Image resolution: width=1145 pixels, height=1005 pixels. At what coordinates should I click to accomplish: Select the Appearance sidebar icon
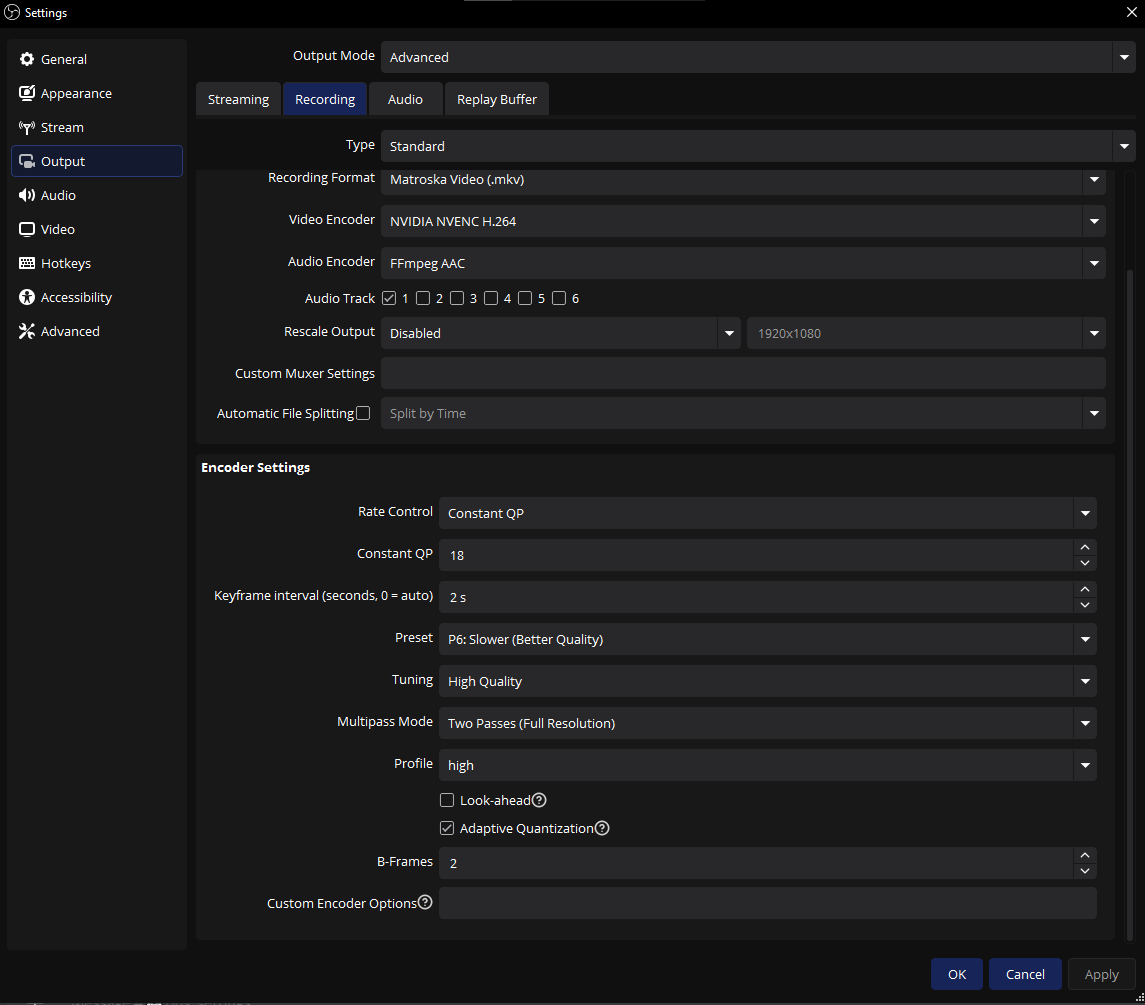[27, 93]
